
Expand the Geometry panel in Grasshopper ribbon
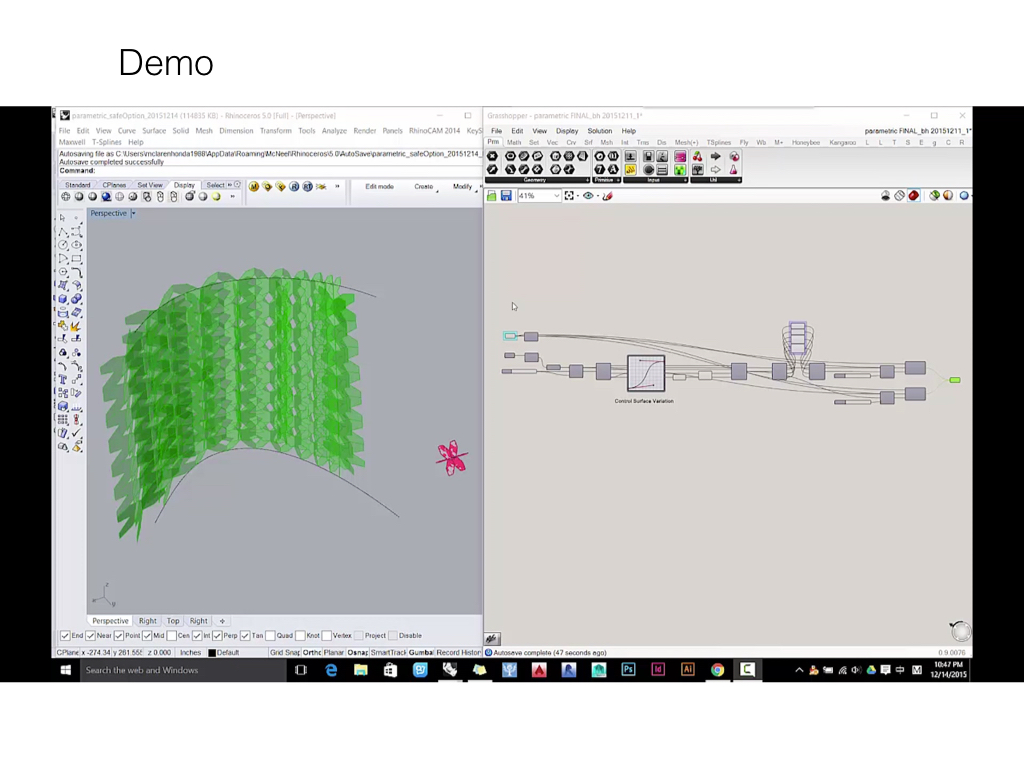[587, 180]
